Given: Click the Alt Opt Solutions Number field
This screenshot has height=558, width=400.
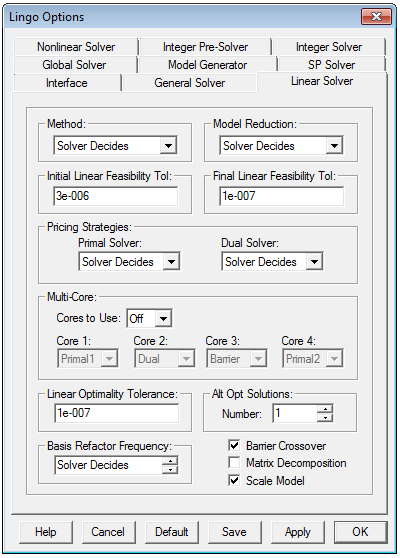Looking at the screenshot, I should click(295, 413).
